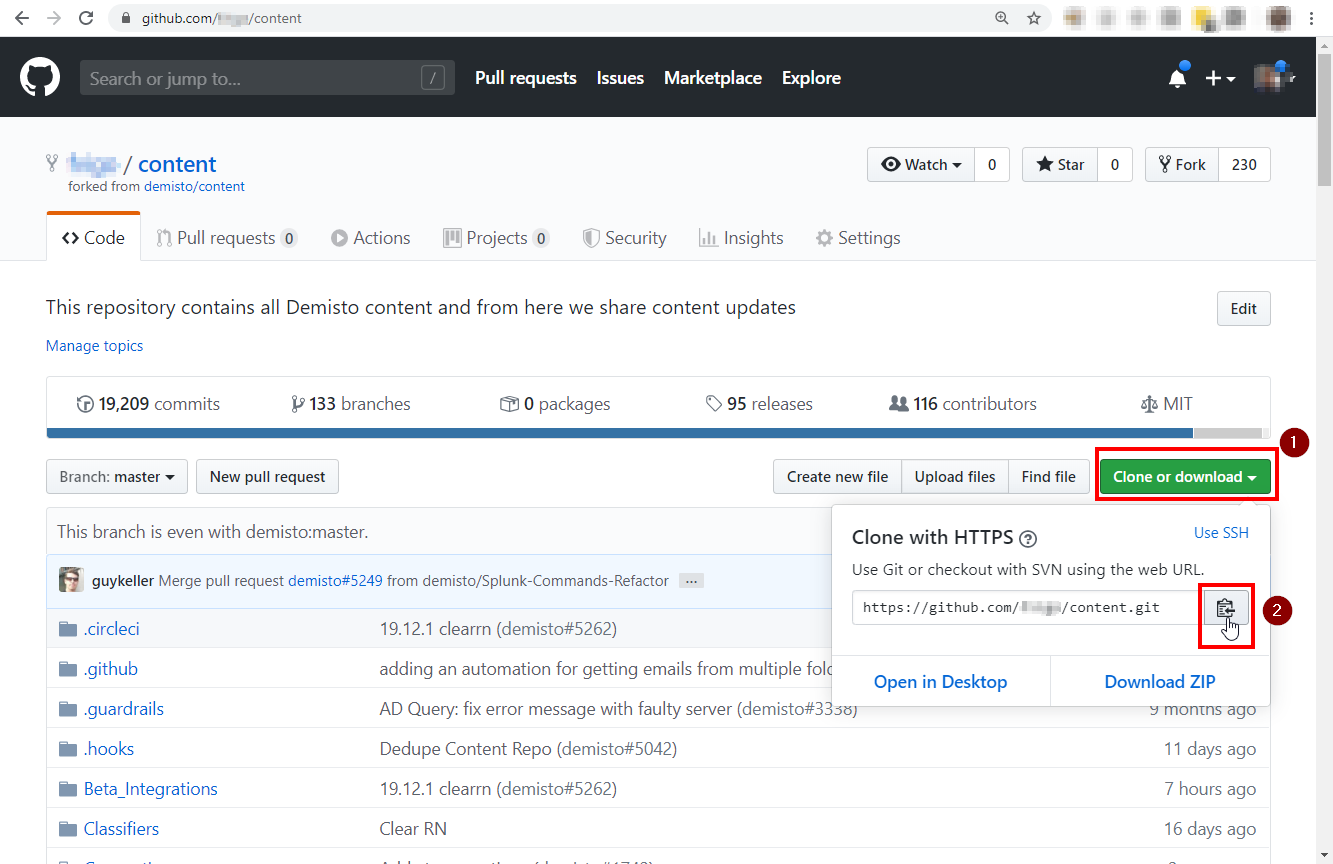The width and height of the screenshot is (1333, 864).
Task: Open Marketplace from the top navigation
Action: (x=712, y=77)
